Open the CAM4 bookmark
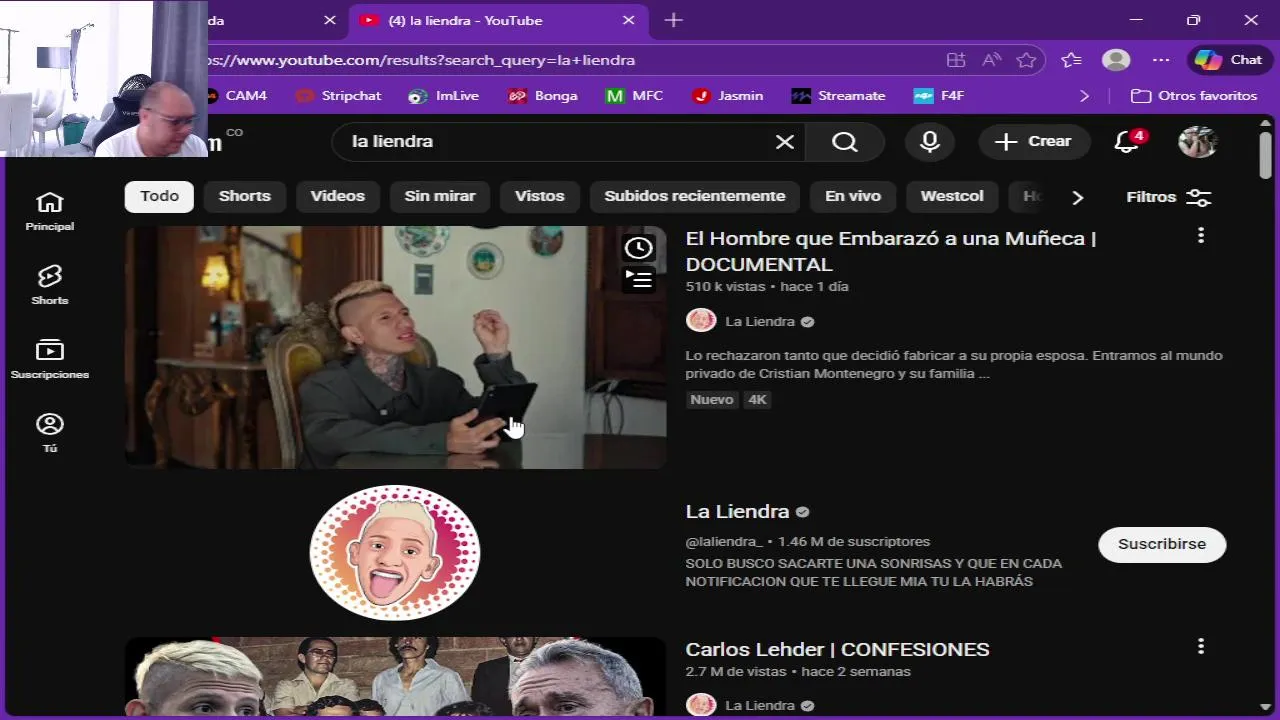 coord(236,96)
